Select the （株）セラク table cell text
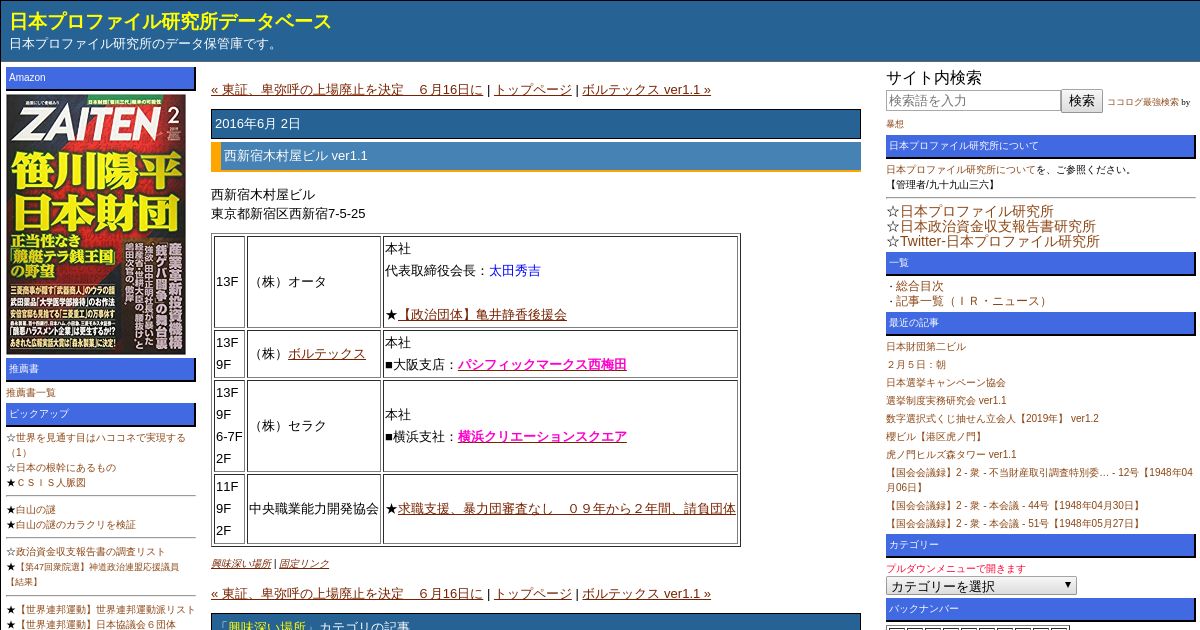Screen dimensions: 1200x630 tap(288, 426)
